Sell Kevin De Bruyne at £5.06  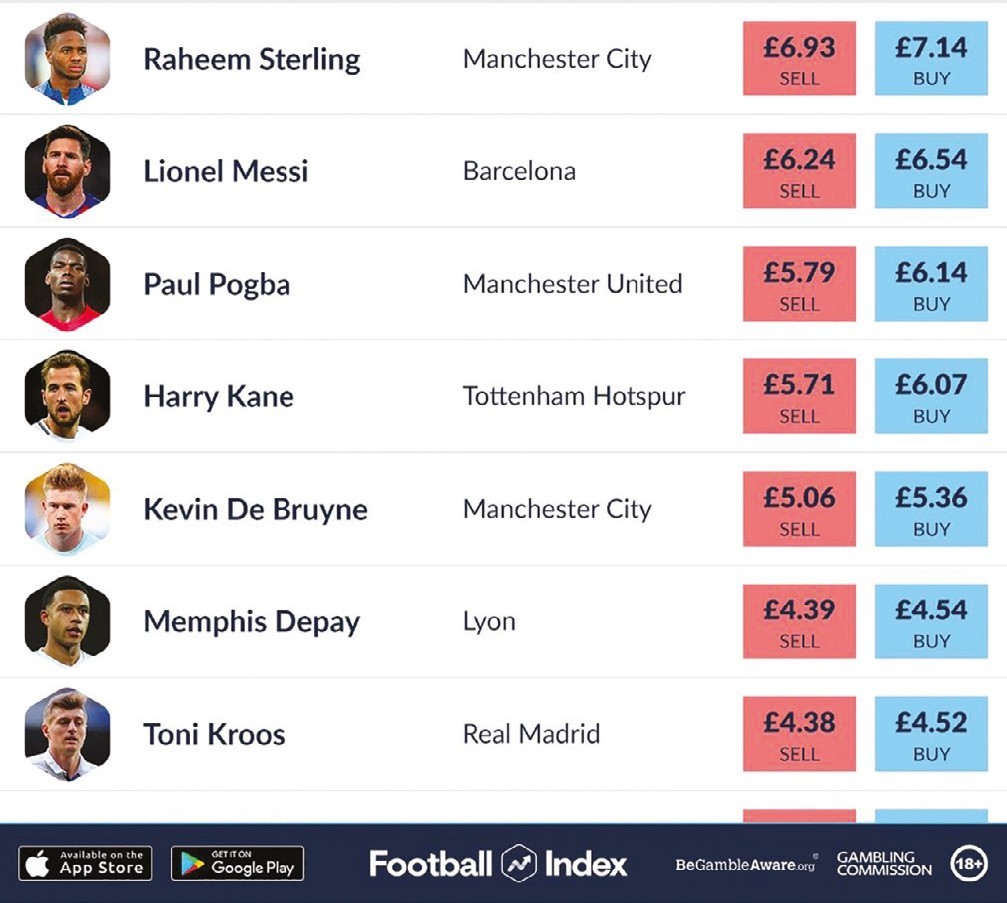point(799,509)
